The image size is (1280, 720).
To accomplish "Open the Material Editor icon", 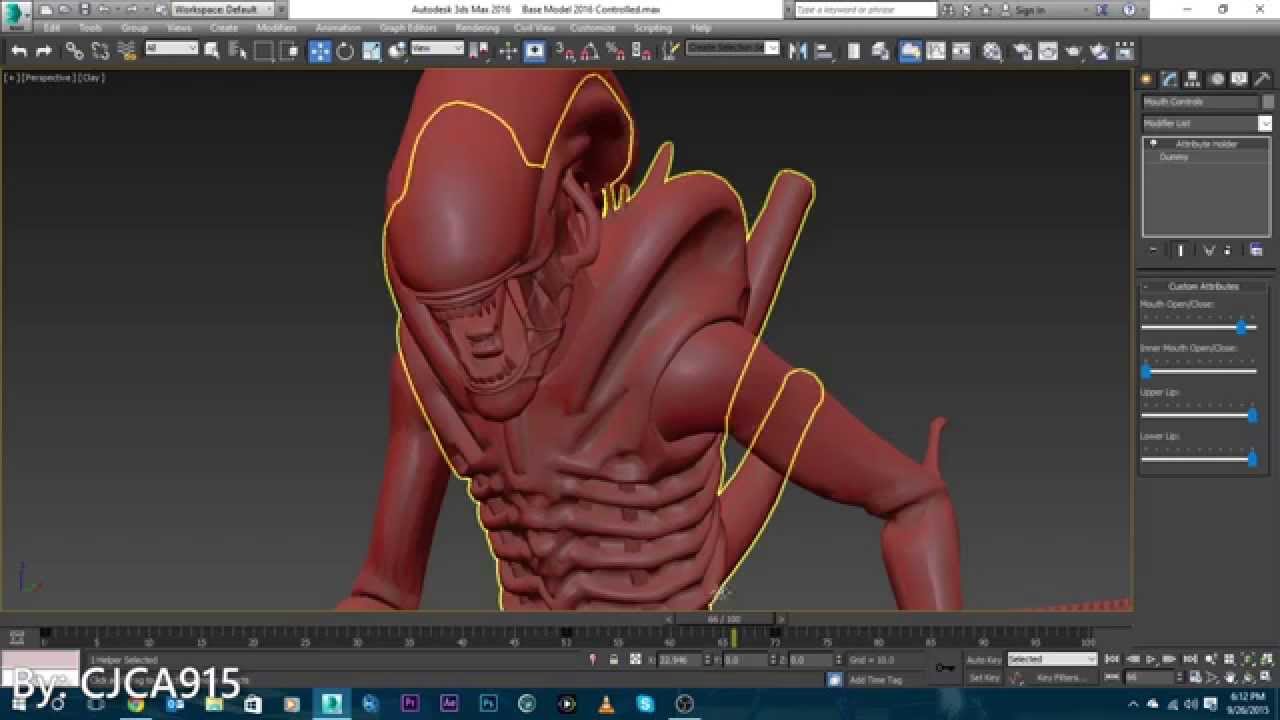I will (x=992, y=51).
